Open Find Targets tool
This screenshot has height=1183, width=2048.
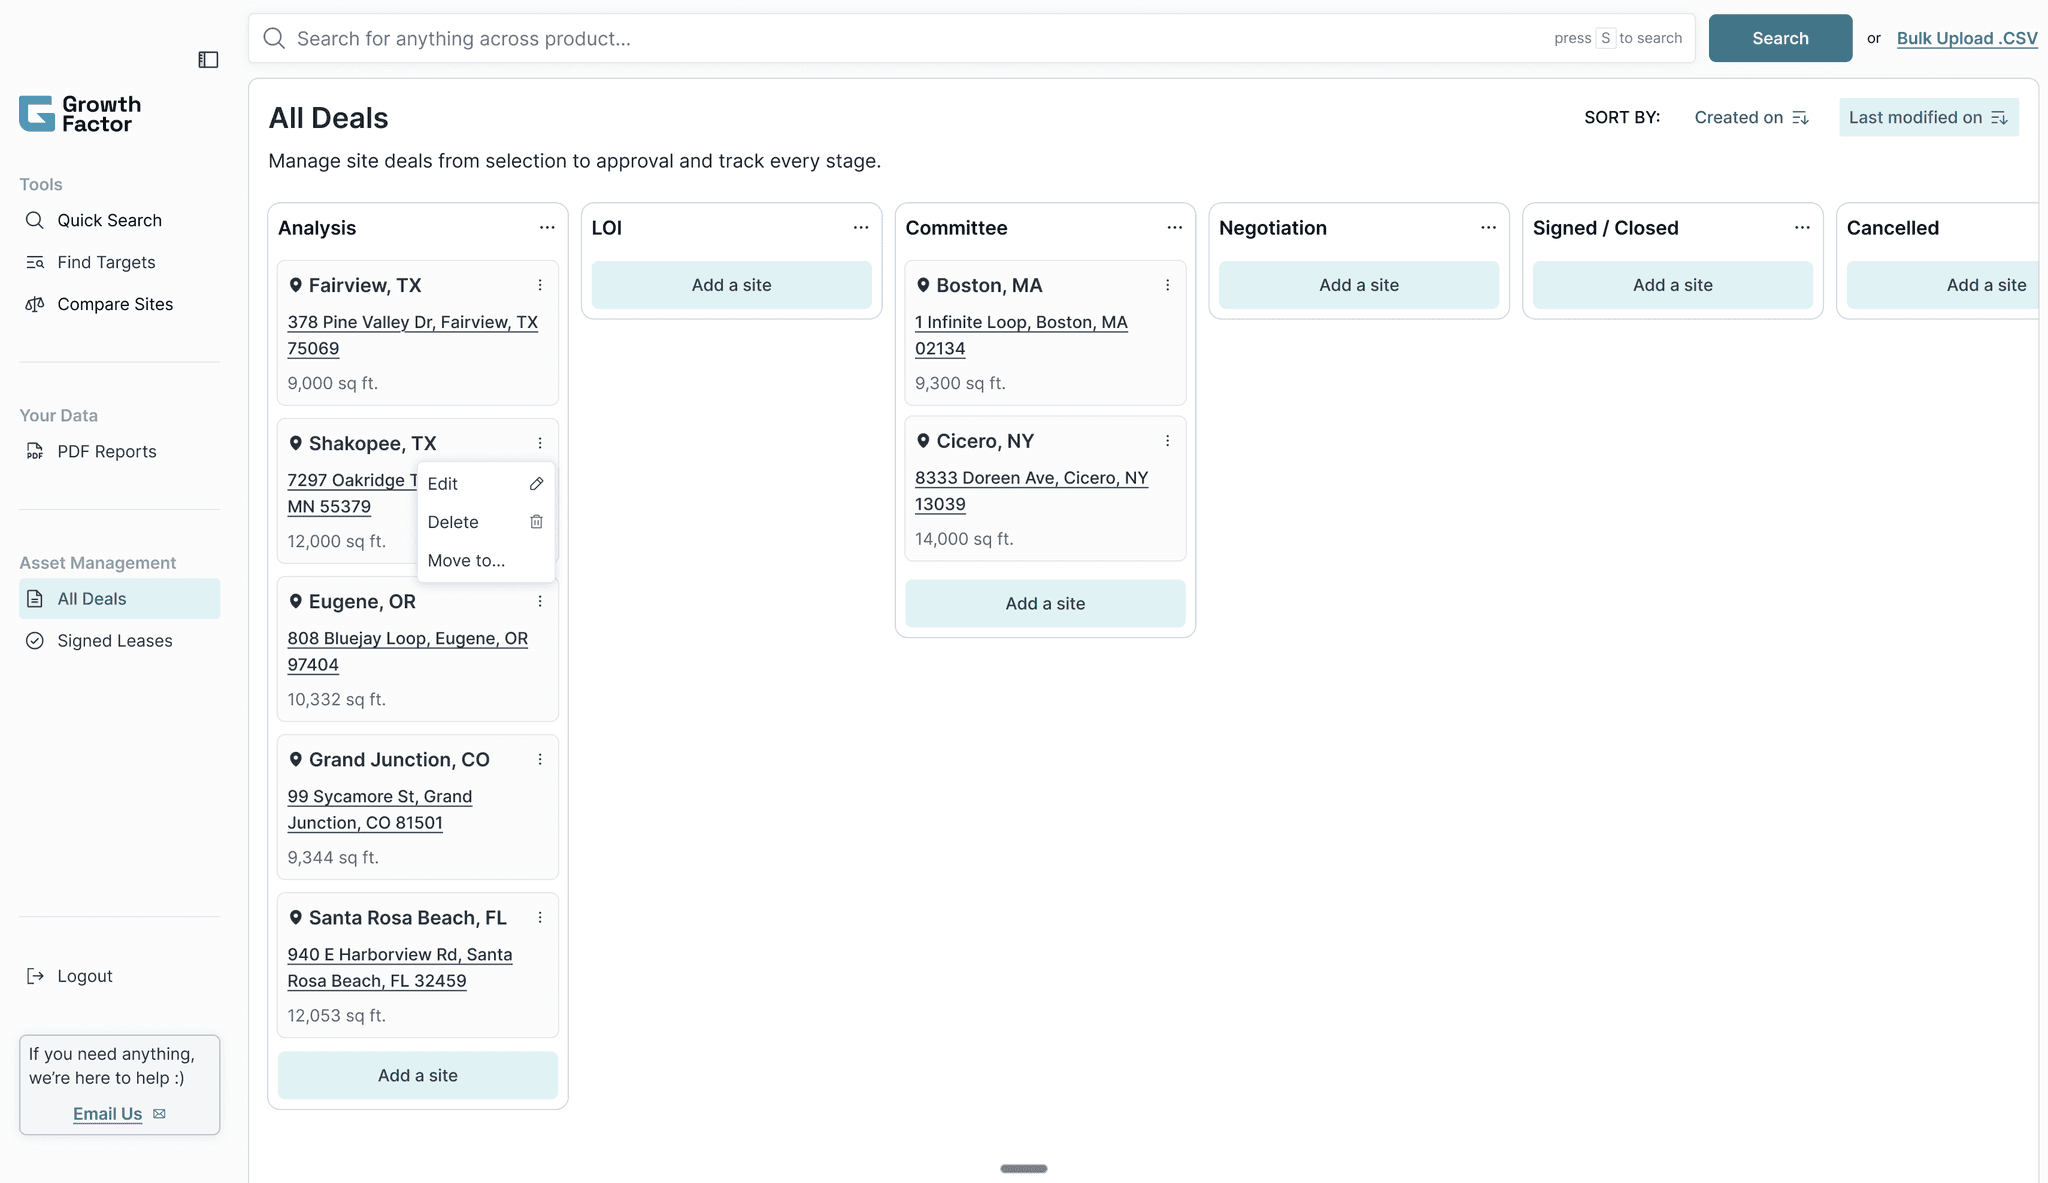tap(106, 262)
